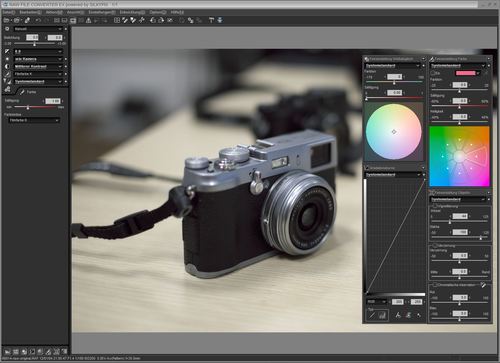Open Systemstandard dropdown in Feinabstimmung Farbe panel
500x363 pixels.
[x=457, y=66]
